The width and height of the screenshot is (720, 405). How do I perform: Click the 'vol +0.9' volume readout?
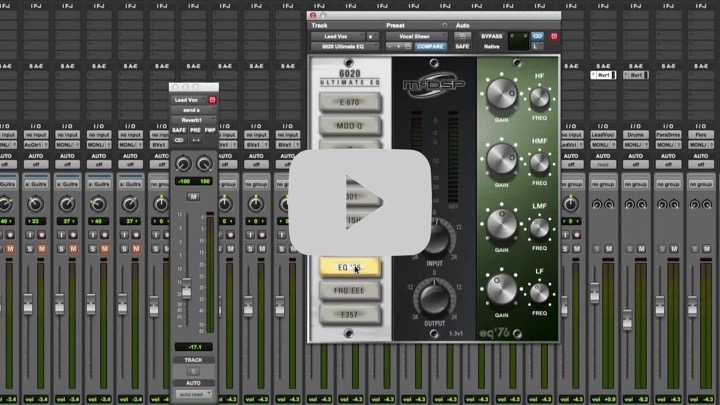click(x=602, y=399)
